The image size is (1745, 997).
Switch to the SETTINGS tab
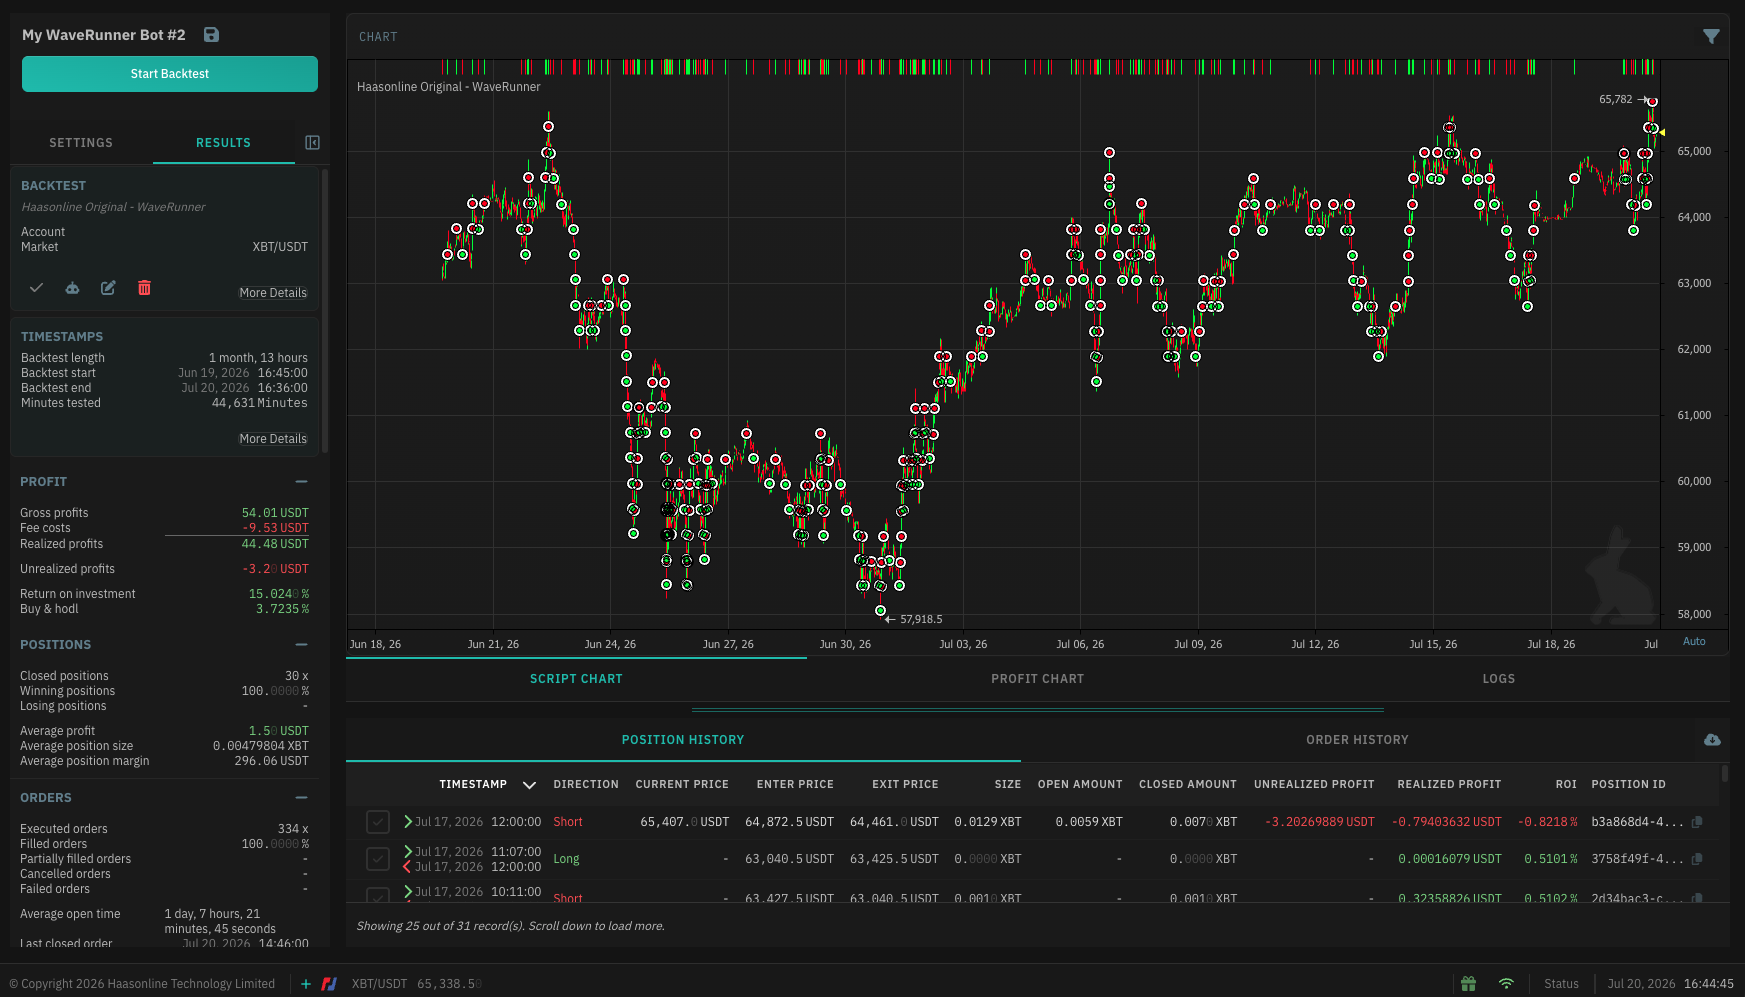pos(81,143)
